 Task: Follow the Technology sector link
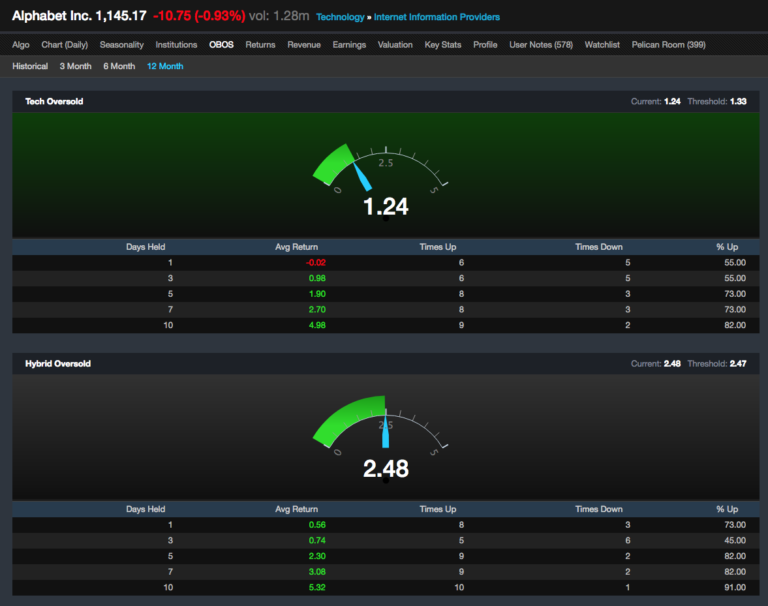point(340,17)
